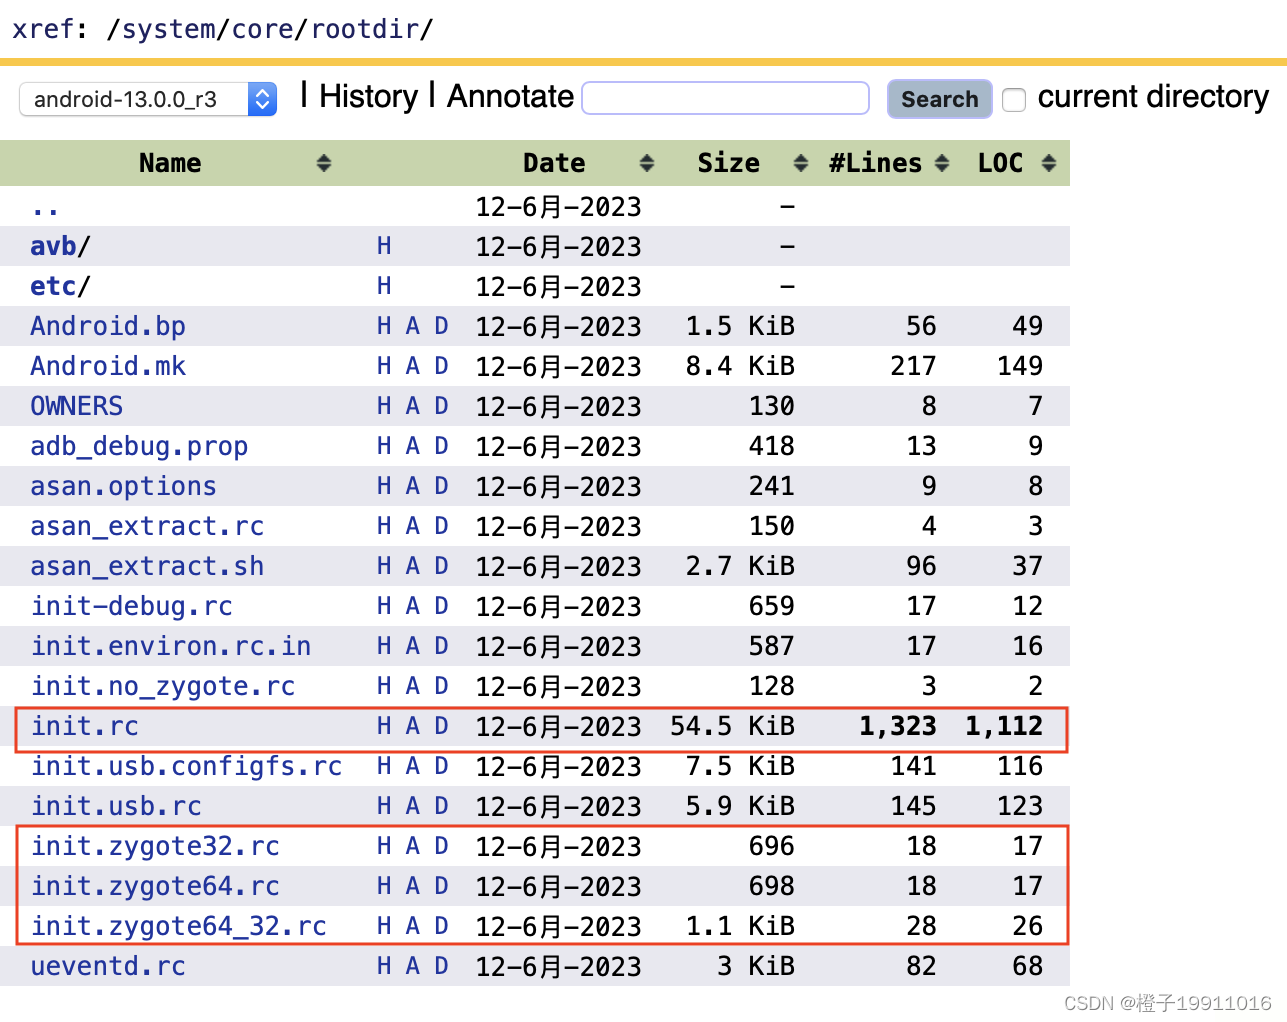Download (D) the init.environ.rc.in file

(441, 646)
